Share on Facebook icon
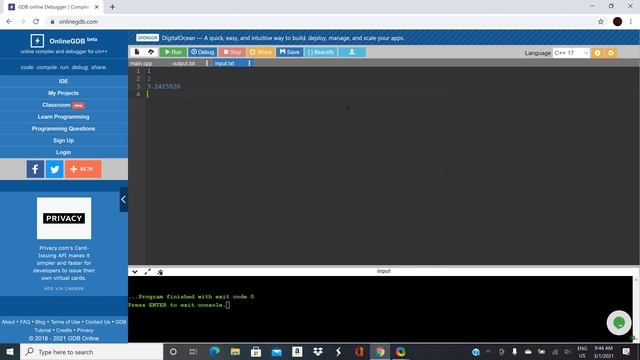The width and height of the screenshot is (640, 360). (x=35, y=169)
